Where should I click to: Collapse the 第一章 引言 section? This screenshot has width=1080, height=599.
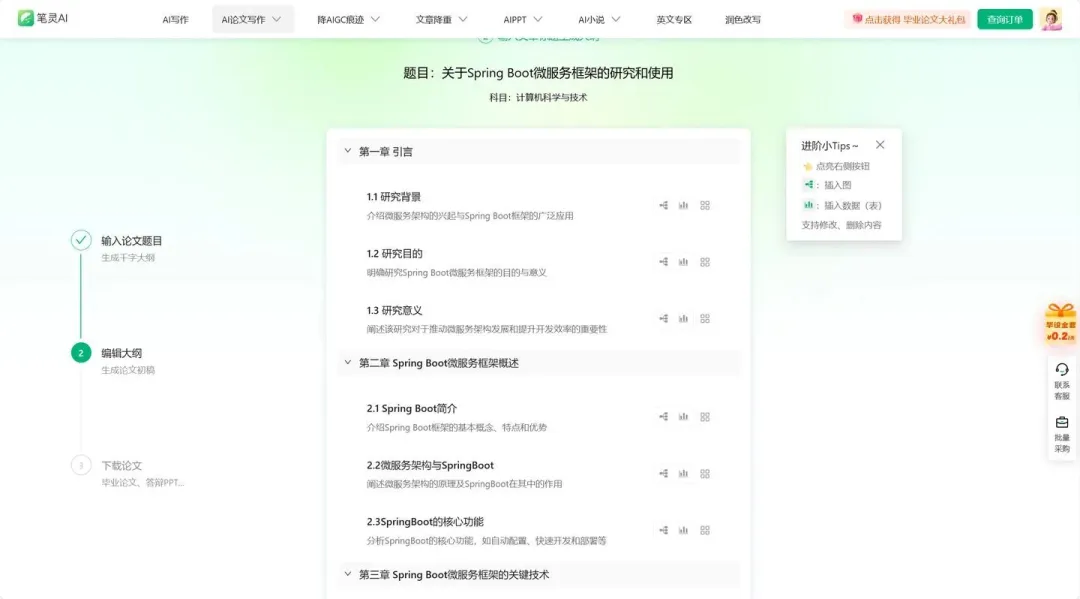348,152
